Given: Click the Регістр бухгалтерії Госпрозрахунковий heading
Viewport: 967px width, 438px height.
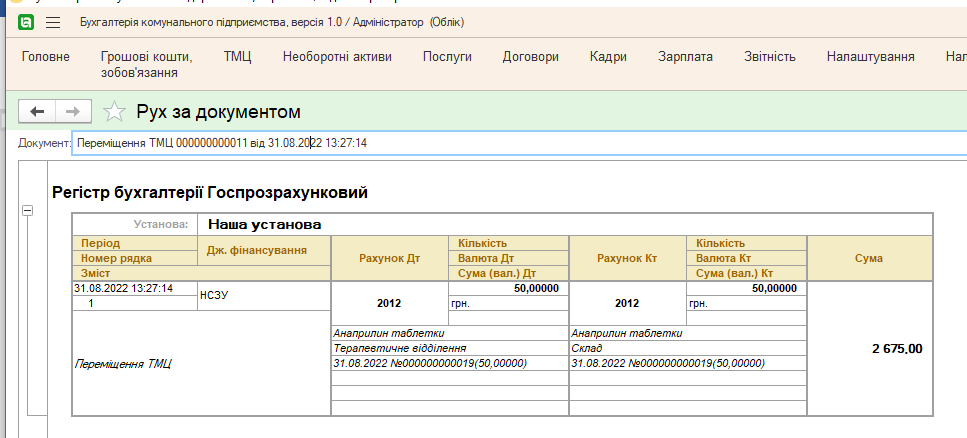Looking at the screenshot, I should point(210,192).
